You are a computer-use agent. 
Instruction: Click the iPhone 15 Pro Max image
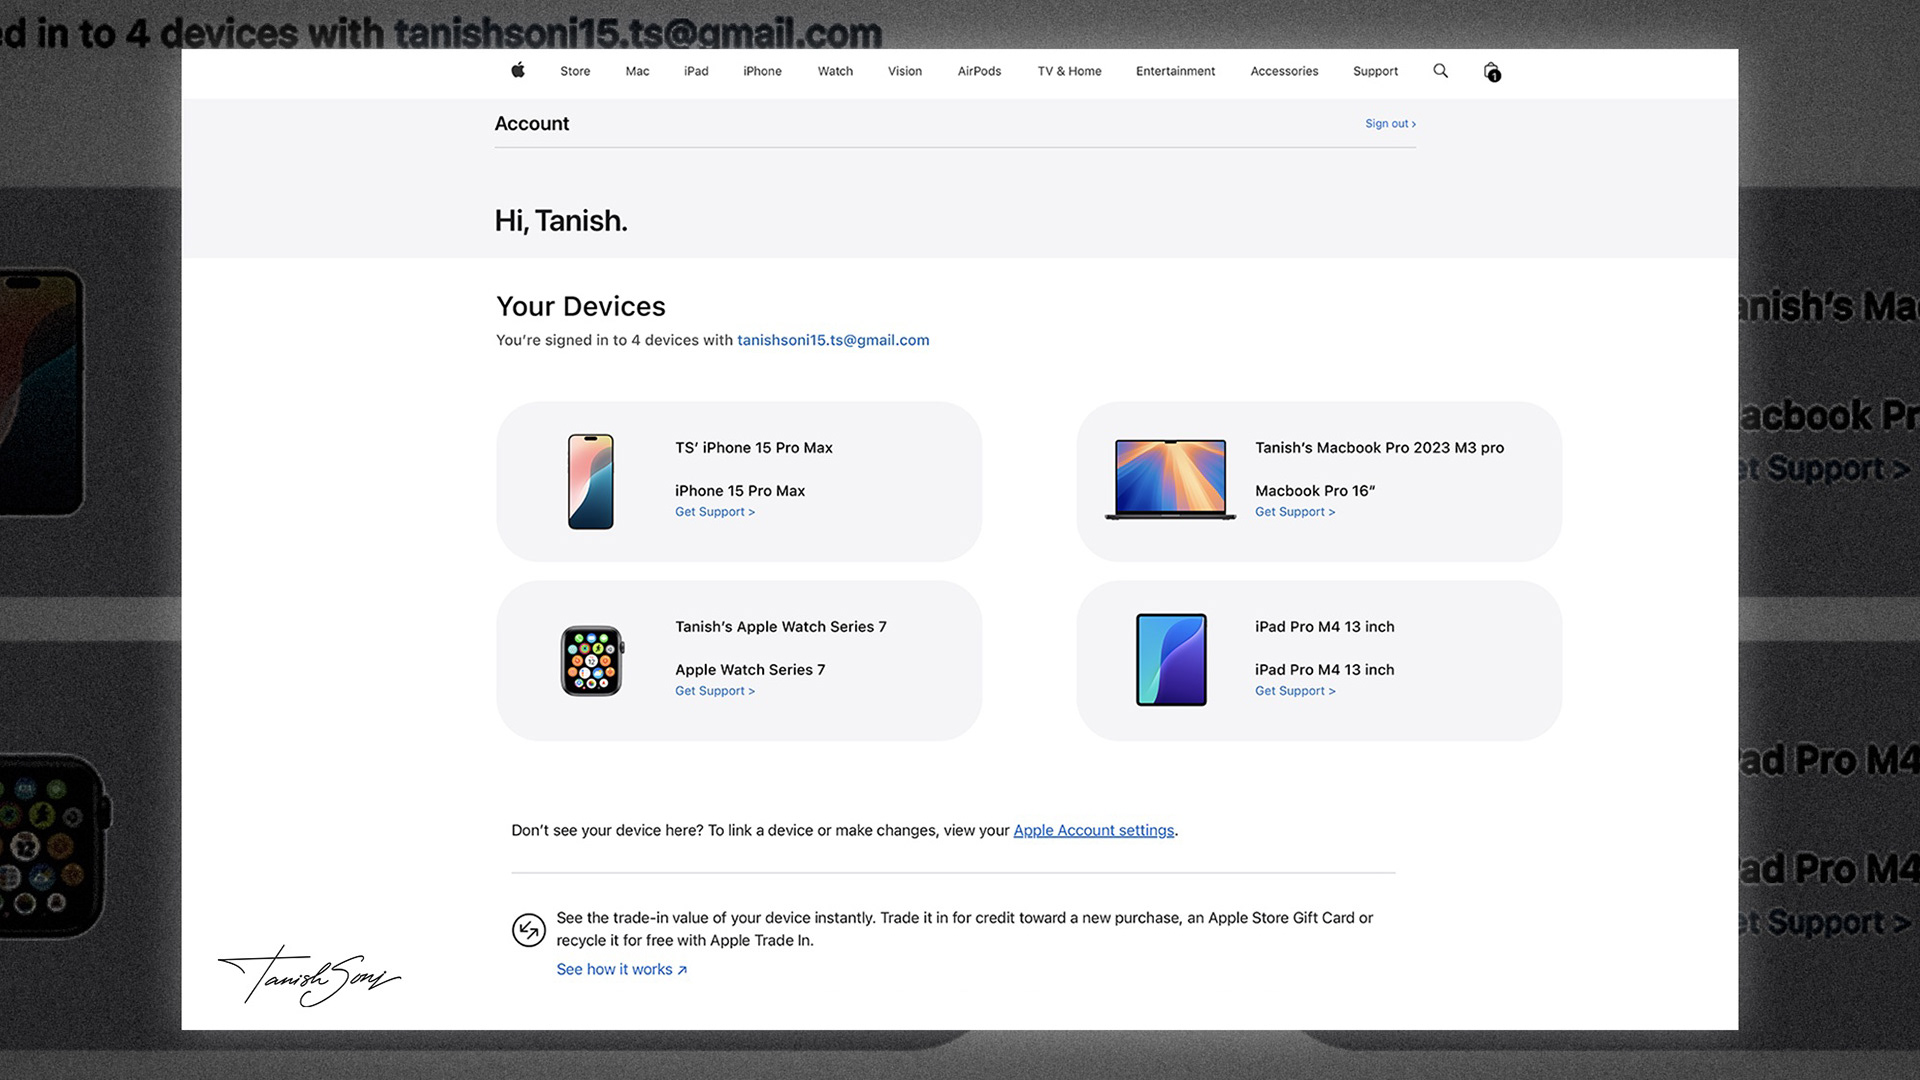point(591,481)
